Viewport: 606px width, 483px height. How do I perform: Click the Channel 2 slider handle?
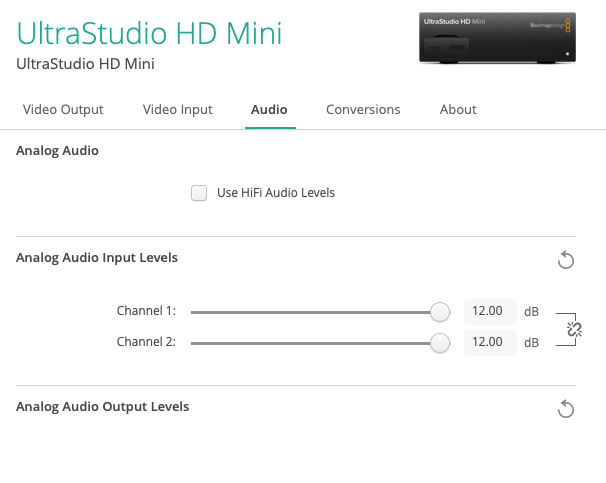coord(440,343)
